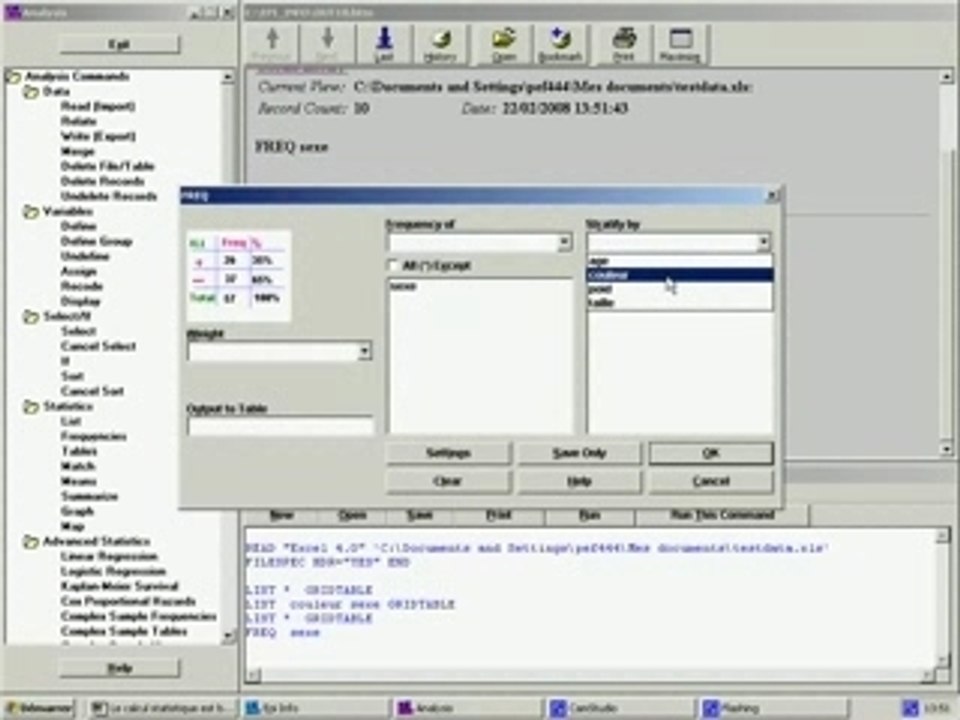Click the OK button in FREQ dialog

[x=710, y=453]
